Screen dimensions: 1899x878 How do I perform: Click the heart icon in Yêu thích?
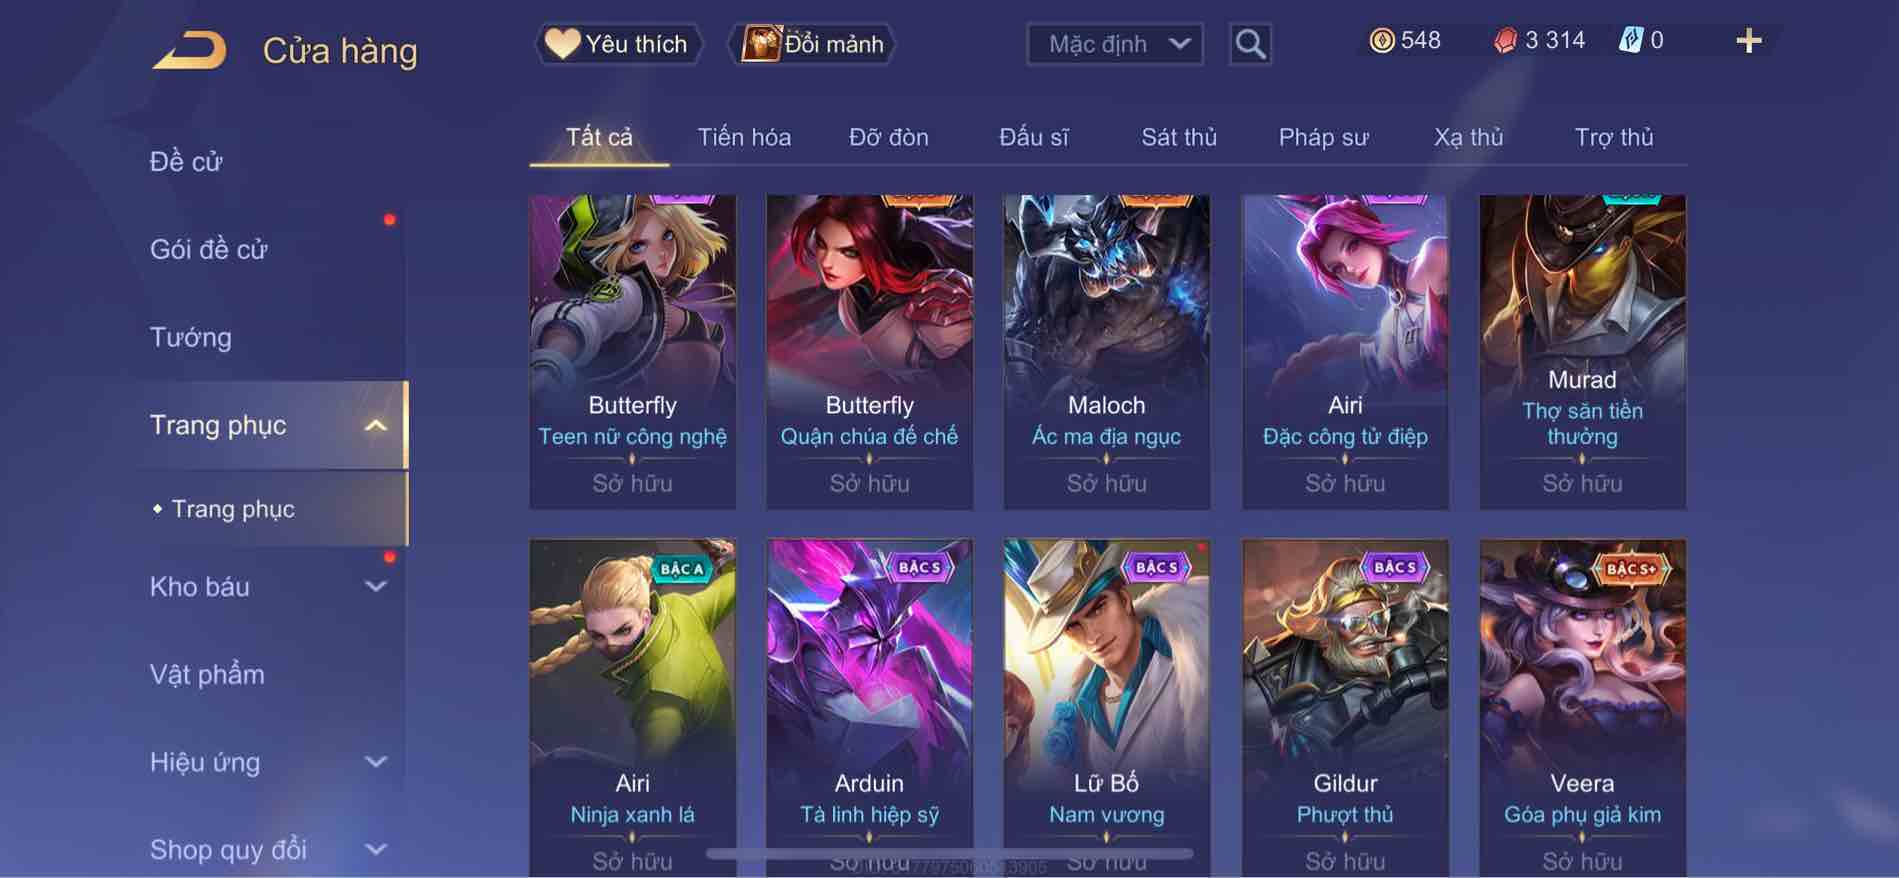[562, 44]
